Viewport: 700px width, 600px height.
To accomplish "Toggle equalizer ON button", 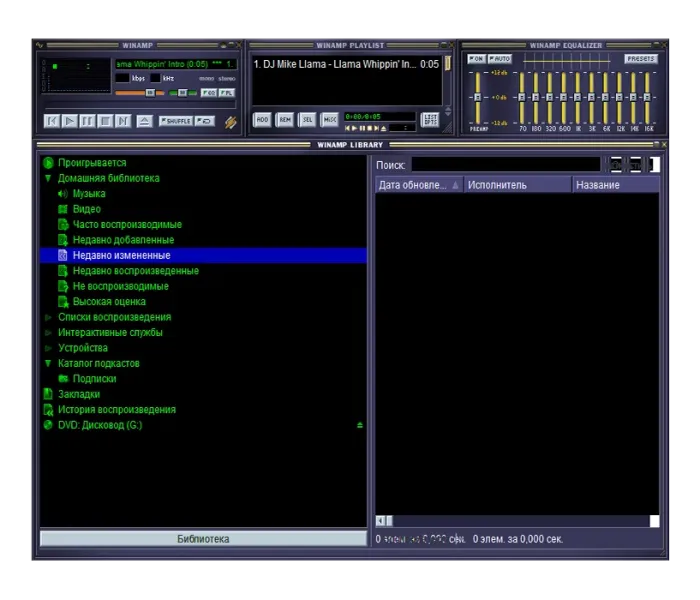I will tap(476, 59).
